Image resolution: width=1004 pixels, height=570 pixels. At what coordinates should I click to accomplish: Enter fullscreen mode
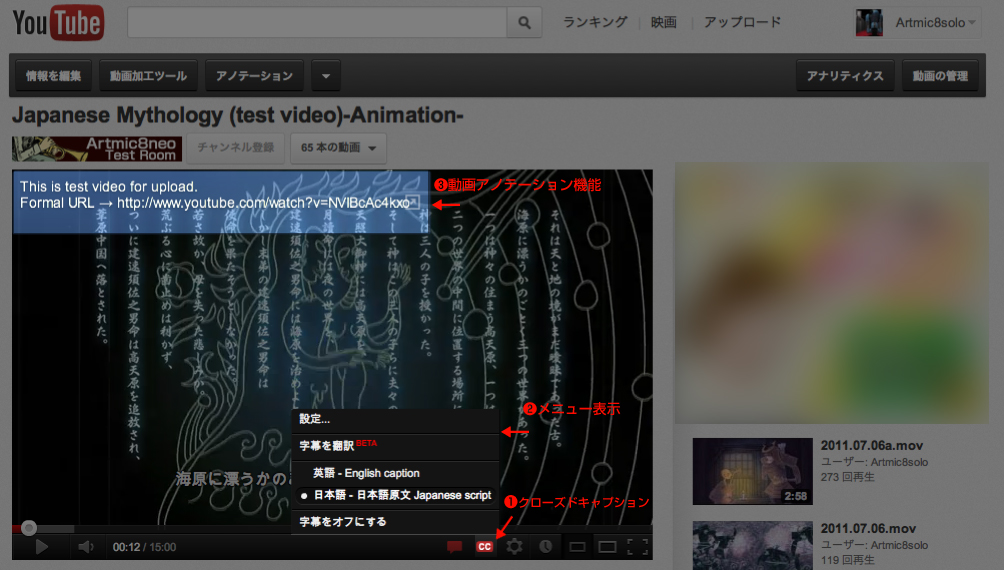coord(638,546)
